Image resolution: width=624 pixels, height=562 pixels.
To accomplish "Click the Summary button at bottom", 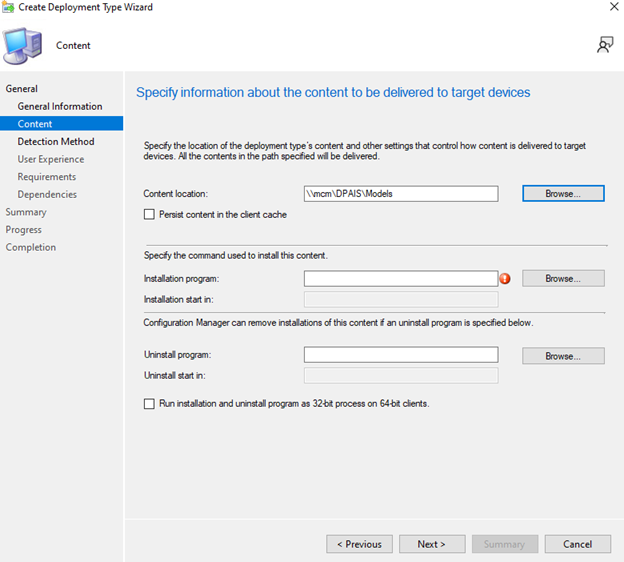I will click(x=505, y=544).
